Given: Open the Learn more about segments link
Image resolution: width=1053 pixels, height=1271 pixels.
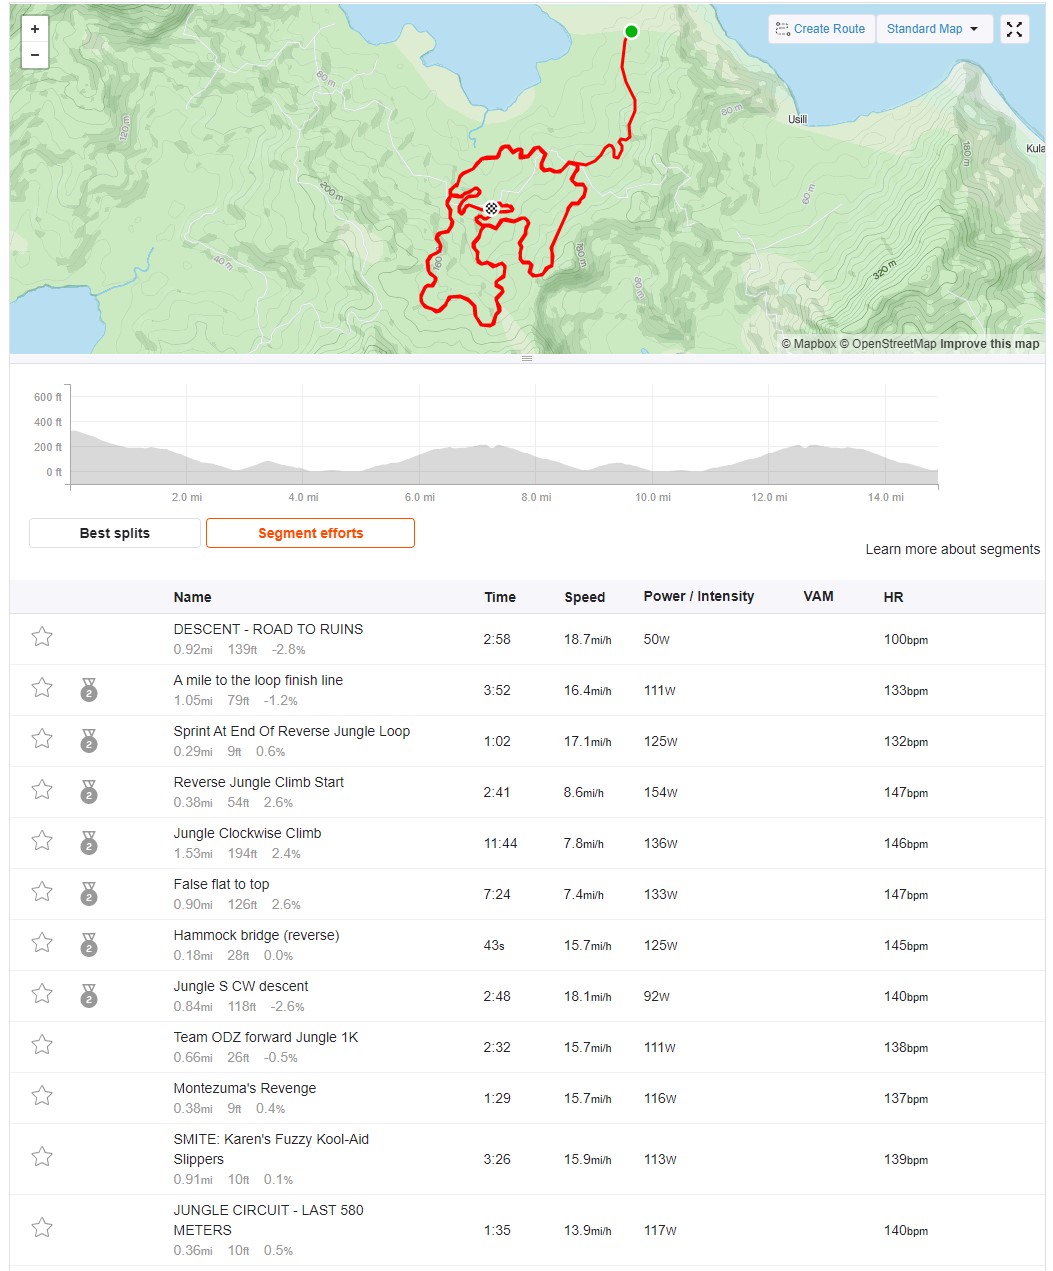Looking at the screenshot, I should pyautogui.click(x=952, y=549).
